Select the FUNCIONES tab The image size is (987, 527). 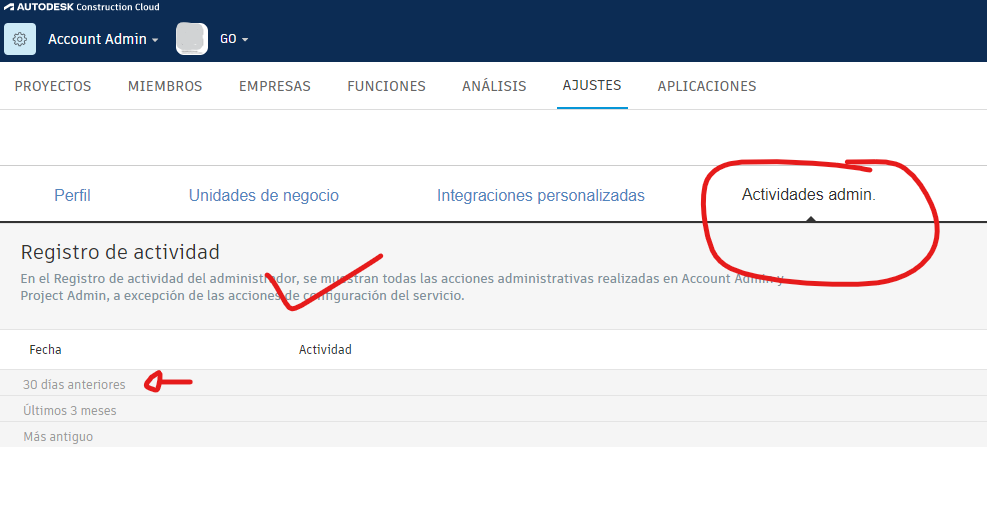(x=386, y=86)
